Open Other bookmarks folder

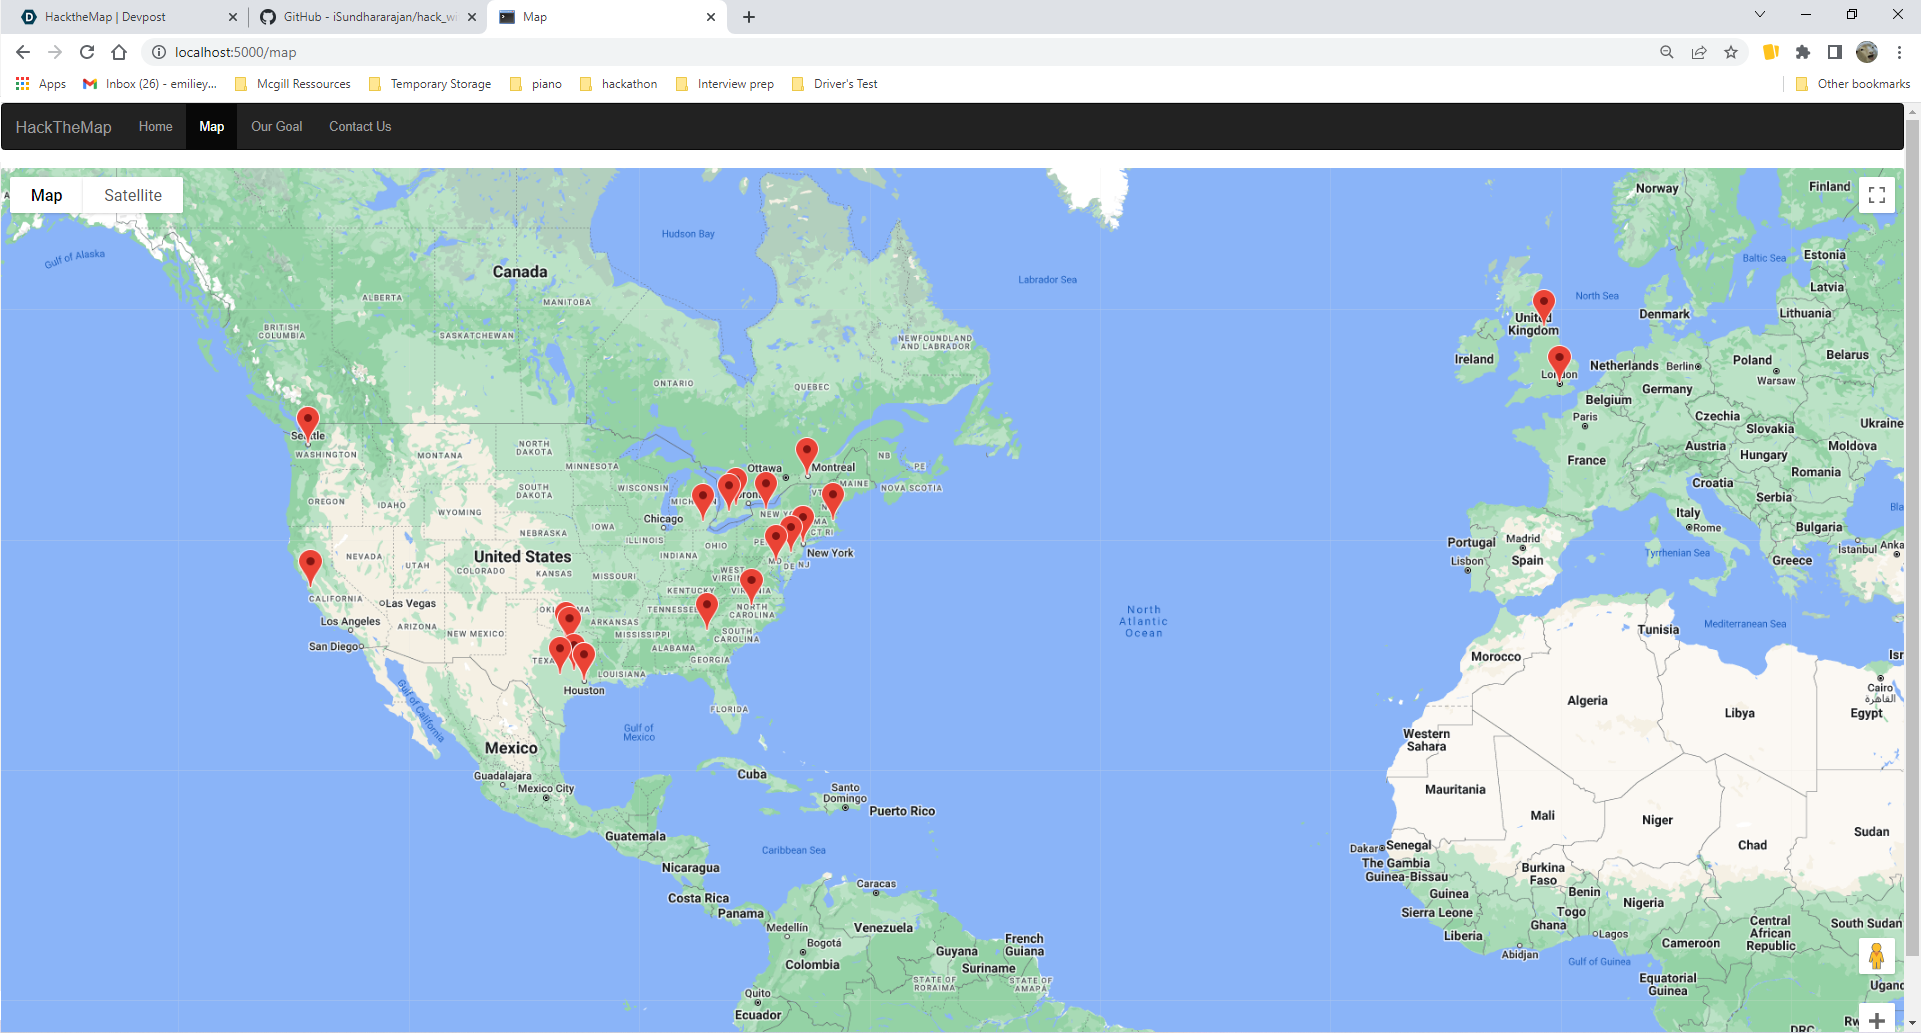click(x=1853, y=84)
